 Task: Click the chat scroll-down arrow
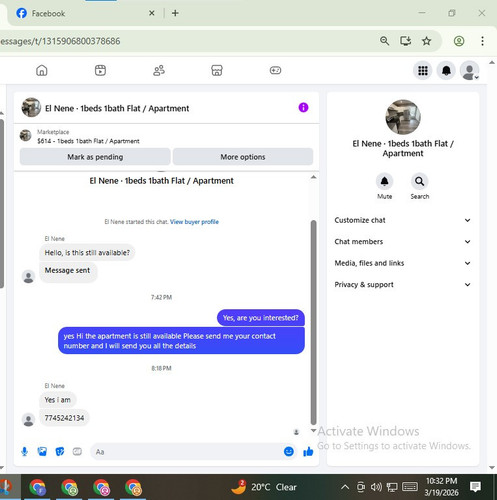313,430
